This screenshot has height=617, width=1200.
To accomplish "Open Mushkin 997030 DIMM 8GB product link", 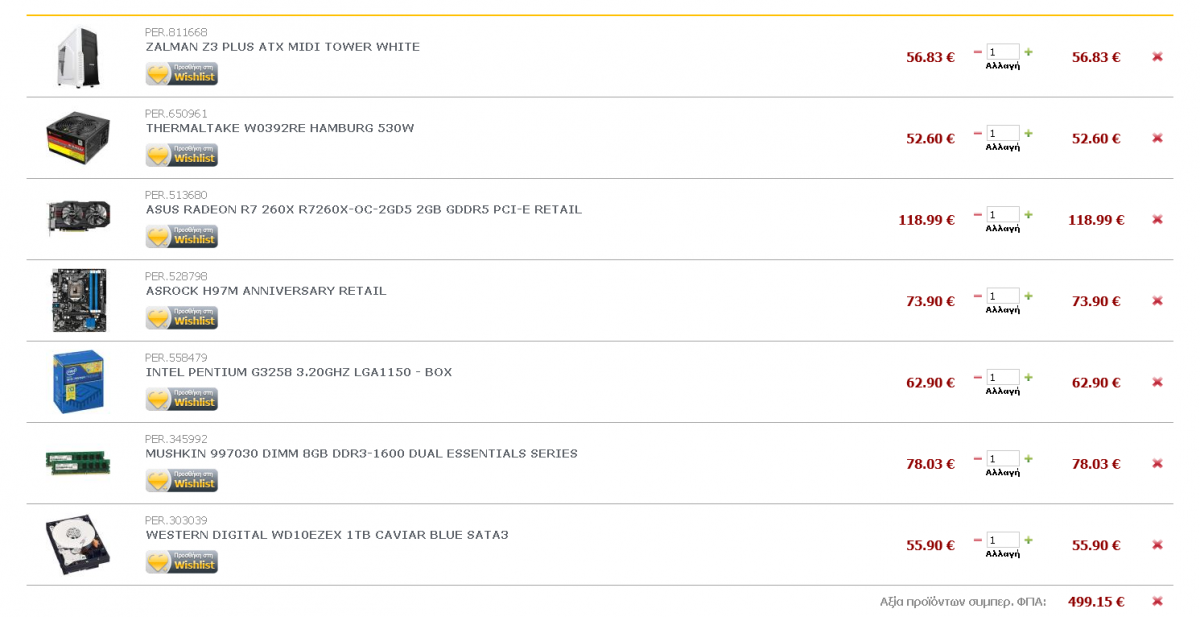I will point(361,454).
